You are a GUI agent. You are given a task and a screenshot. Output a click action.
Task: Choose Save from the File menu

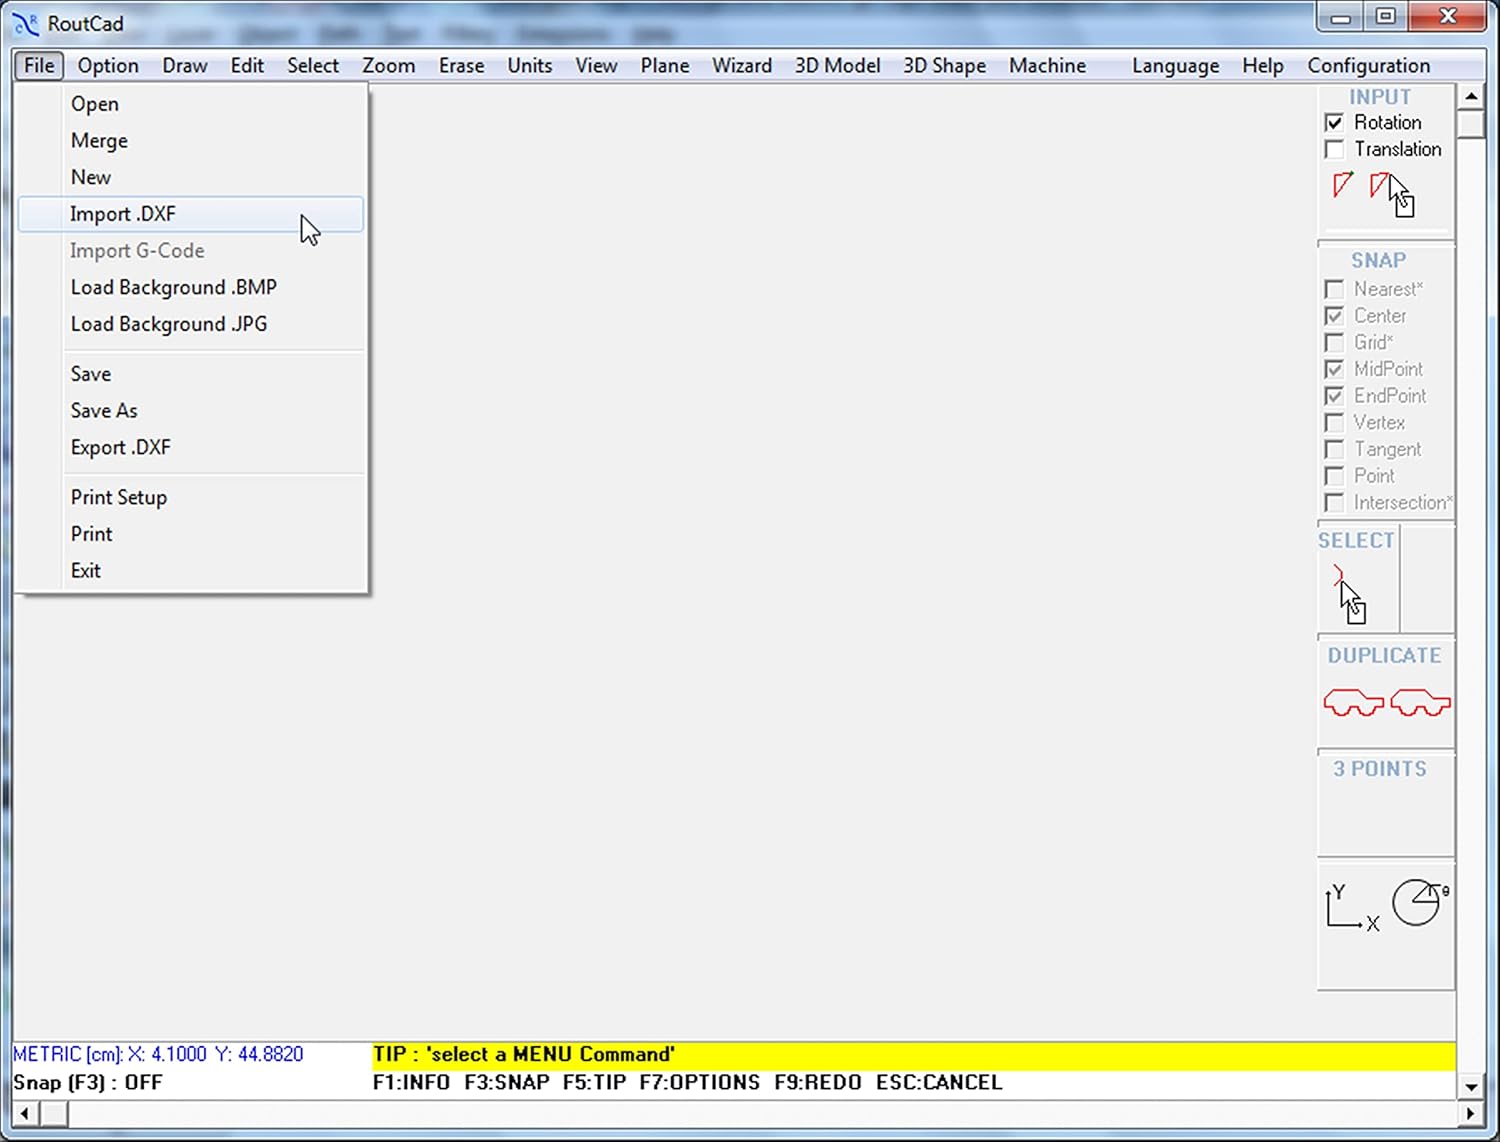click(x=191, y=375)
